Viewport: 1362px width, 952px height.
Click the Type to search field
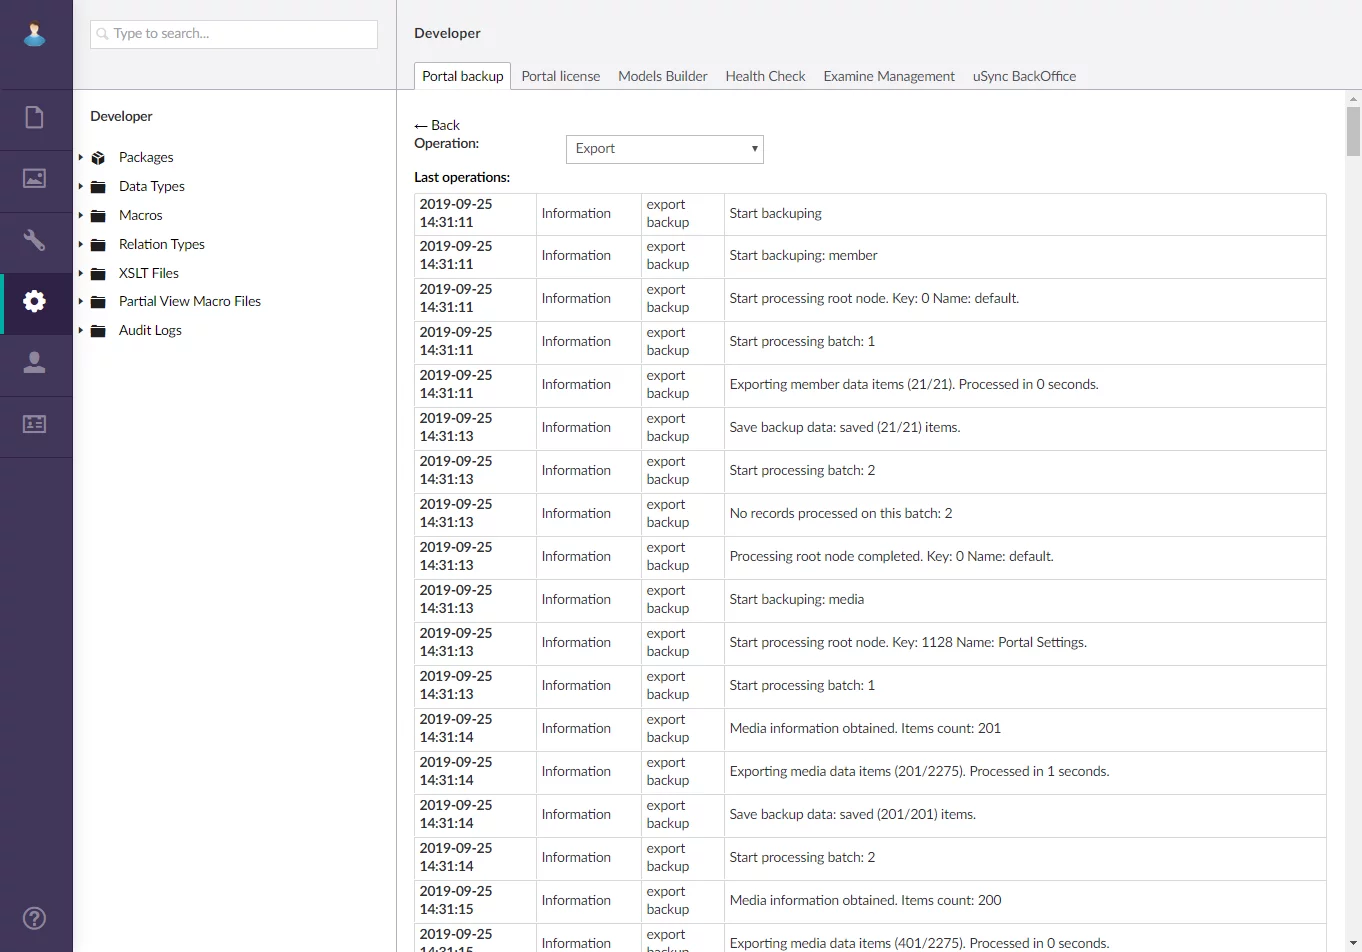[x=234, y=34]
